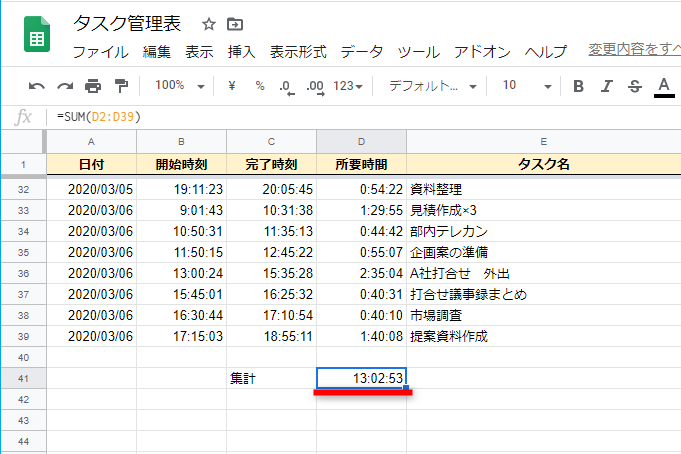
Task: Select the cell 企画案の準備
Action: (x=544, y=252)
